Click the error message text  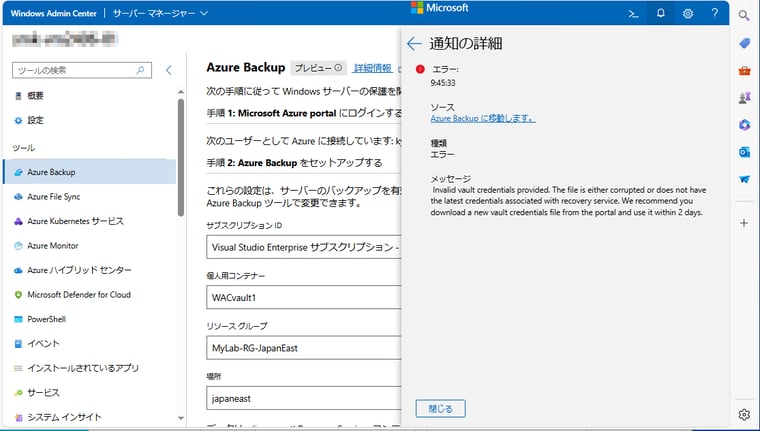(568, 201)
